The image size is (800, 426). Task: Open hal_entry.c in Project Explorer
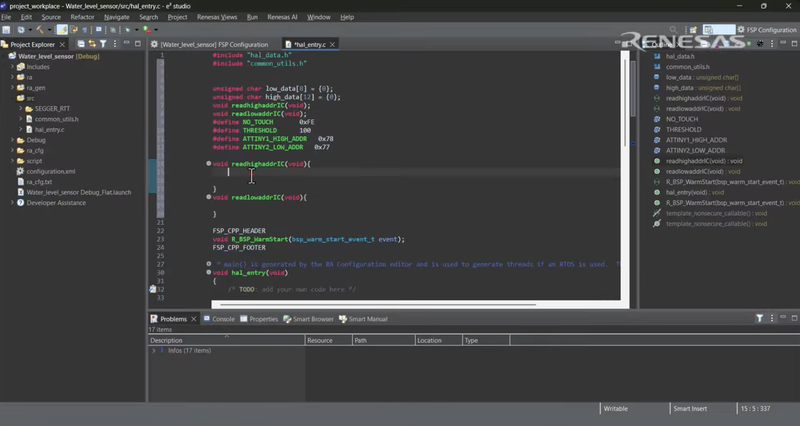(49, 130)
